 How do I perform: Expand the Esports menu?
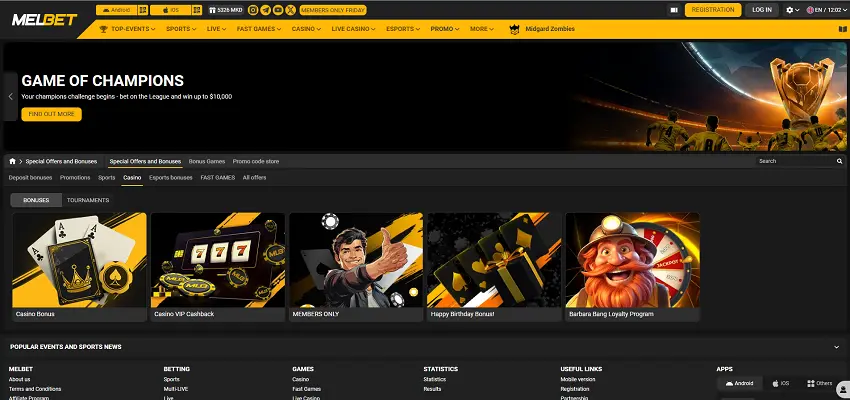[403, 29]
